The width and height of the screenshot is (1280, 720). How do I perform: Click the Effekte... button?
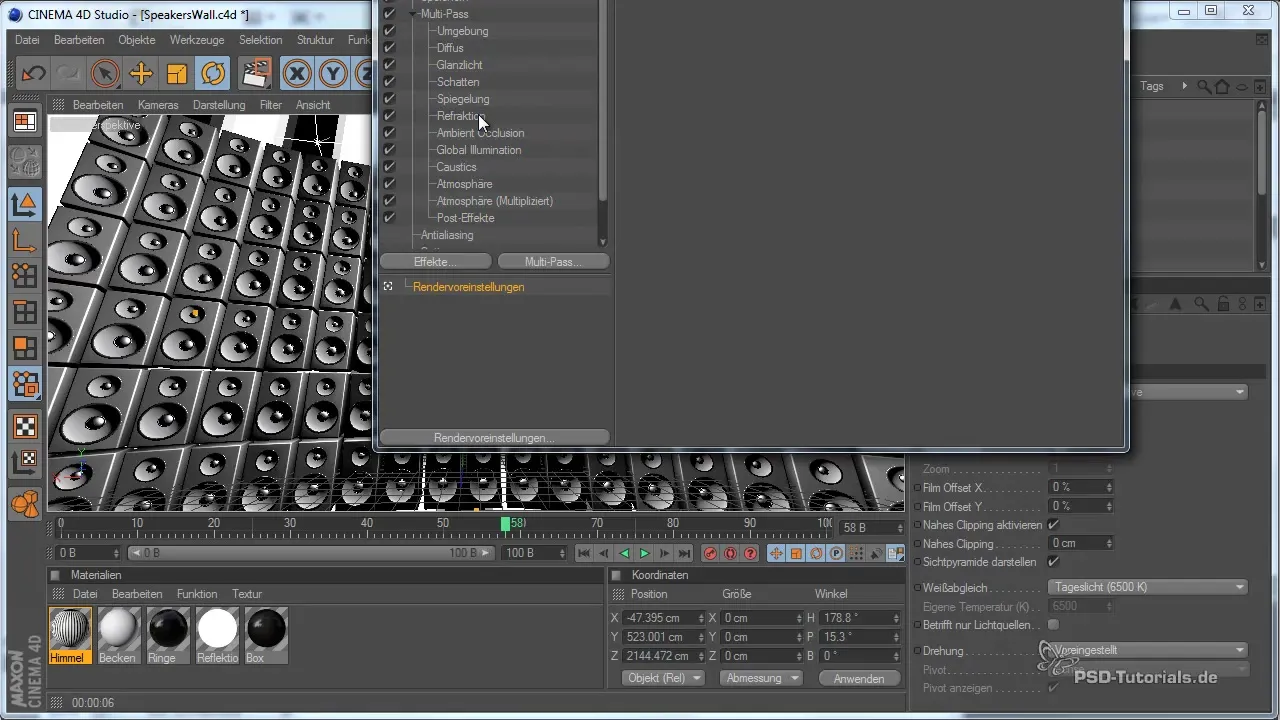pos(435,261)
